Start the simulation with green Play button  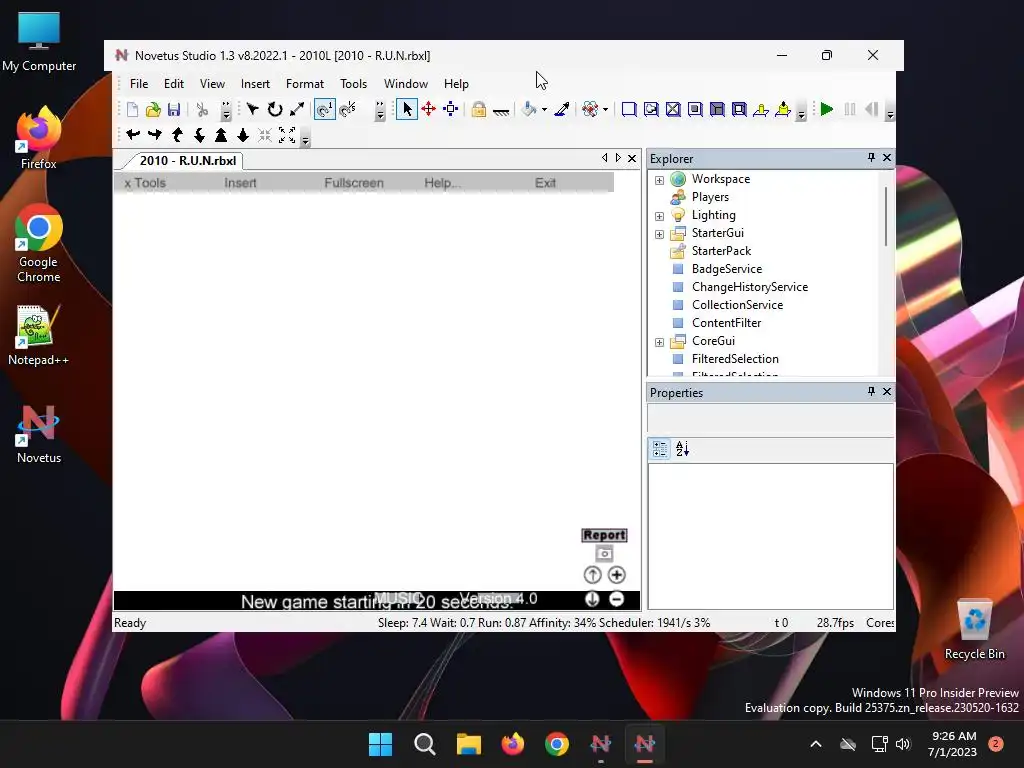[x=827, y=110]
